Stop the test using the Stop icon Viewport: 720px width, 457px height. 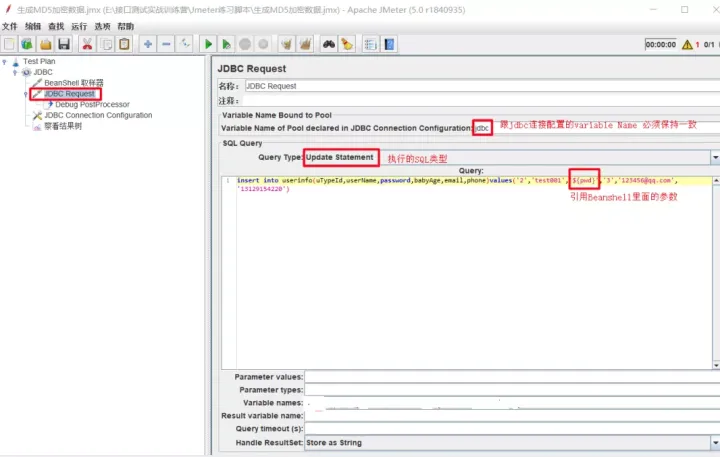pyautogui.click(x=245, y=45)
